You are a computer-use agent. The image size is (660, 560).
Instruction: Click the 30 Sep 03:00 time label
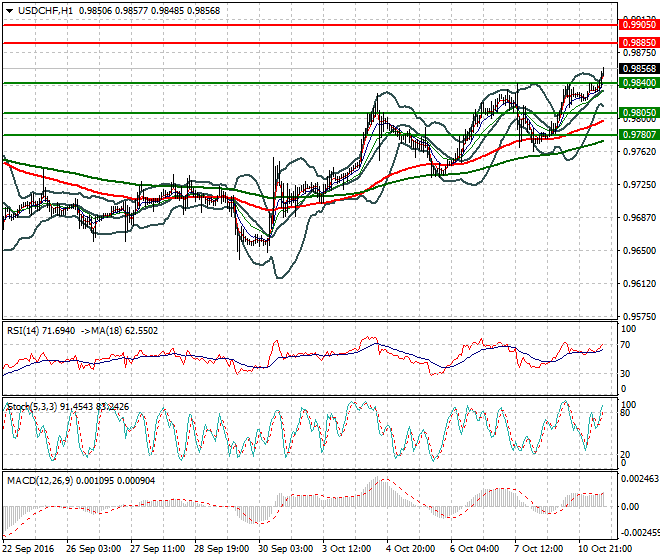[x=285, y=549]
